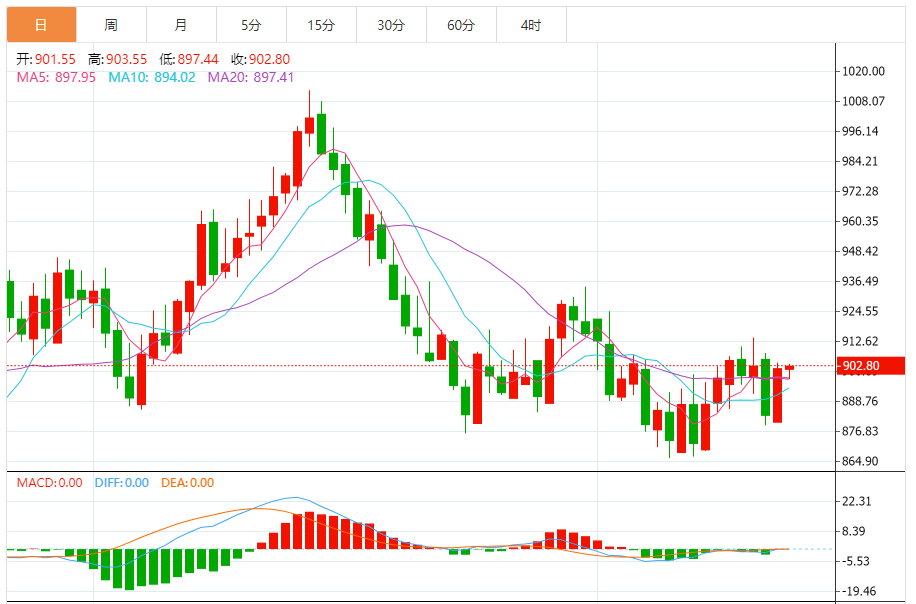Click the 876.83 price axis label

tap(860, 431)
